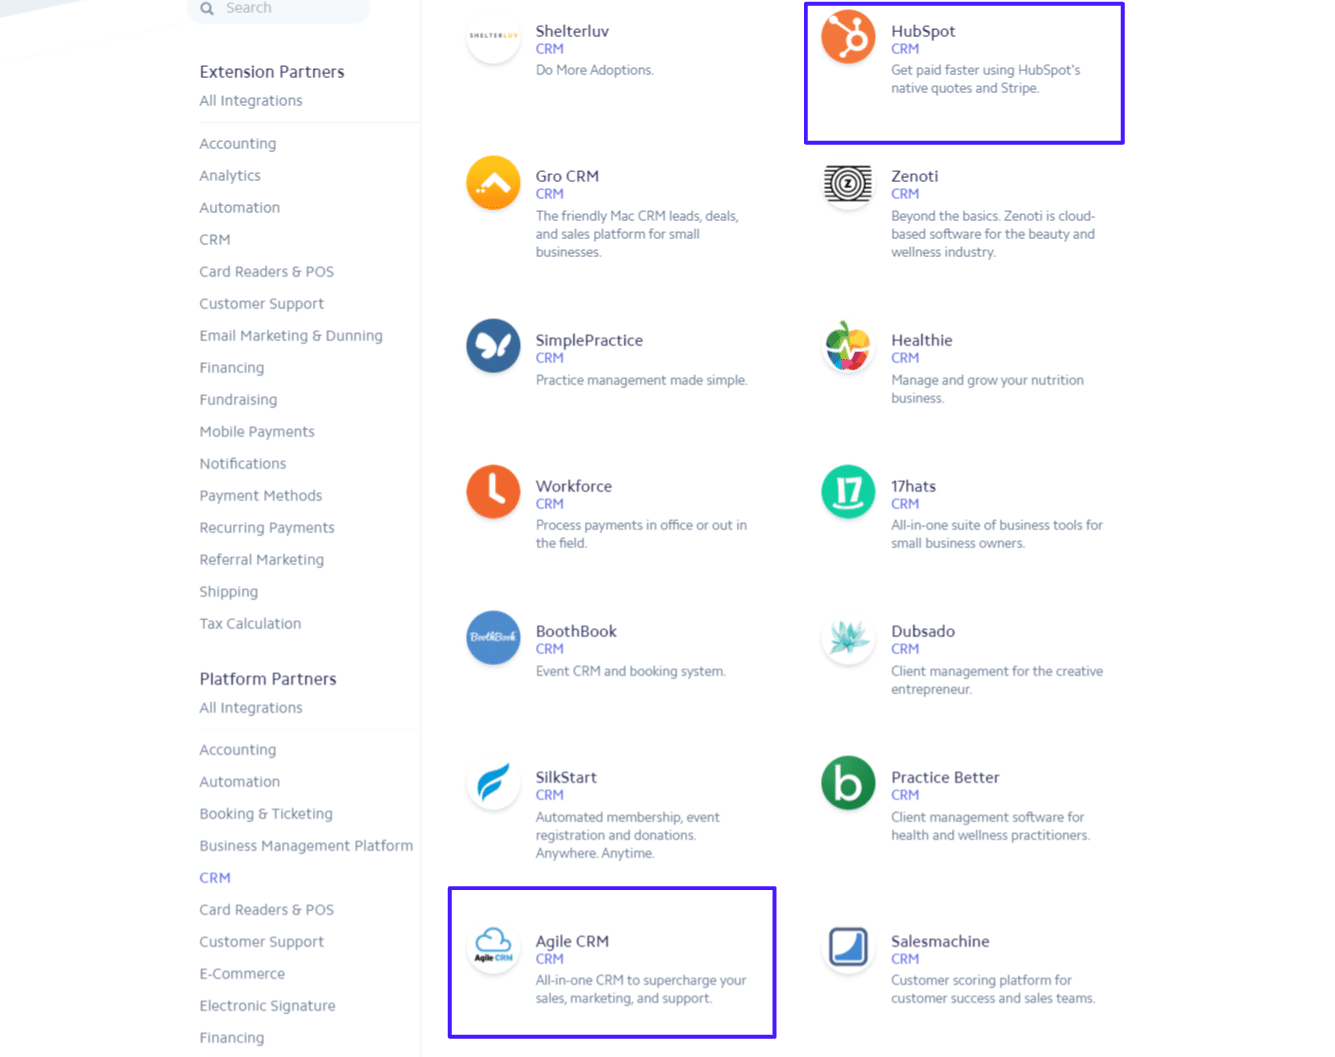Click CRM tag under Dubsado
This screenshot has width=1335, height=1057.
point(905,649)
